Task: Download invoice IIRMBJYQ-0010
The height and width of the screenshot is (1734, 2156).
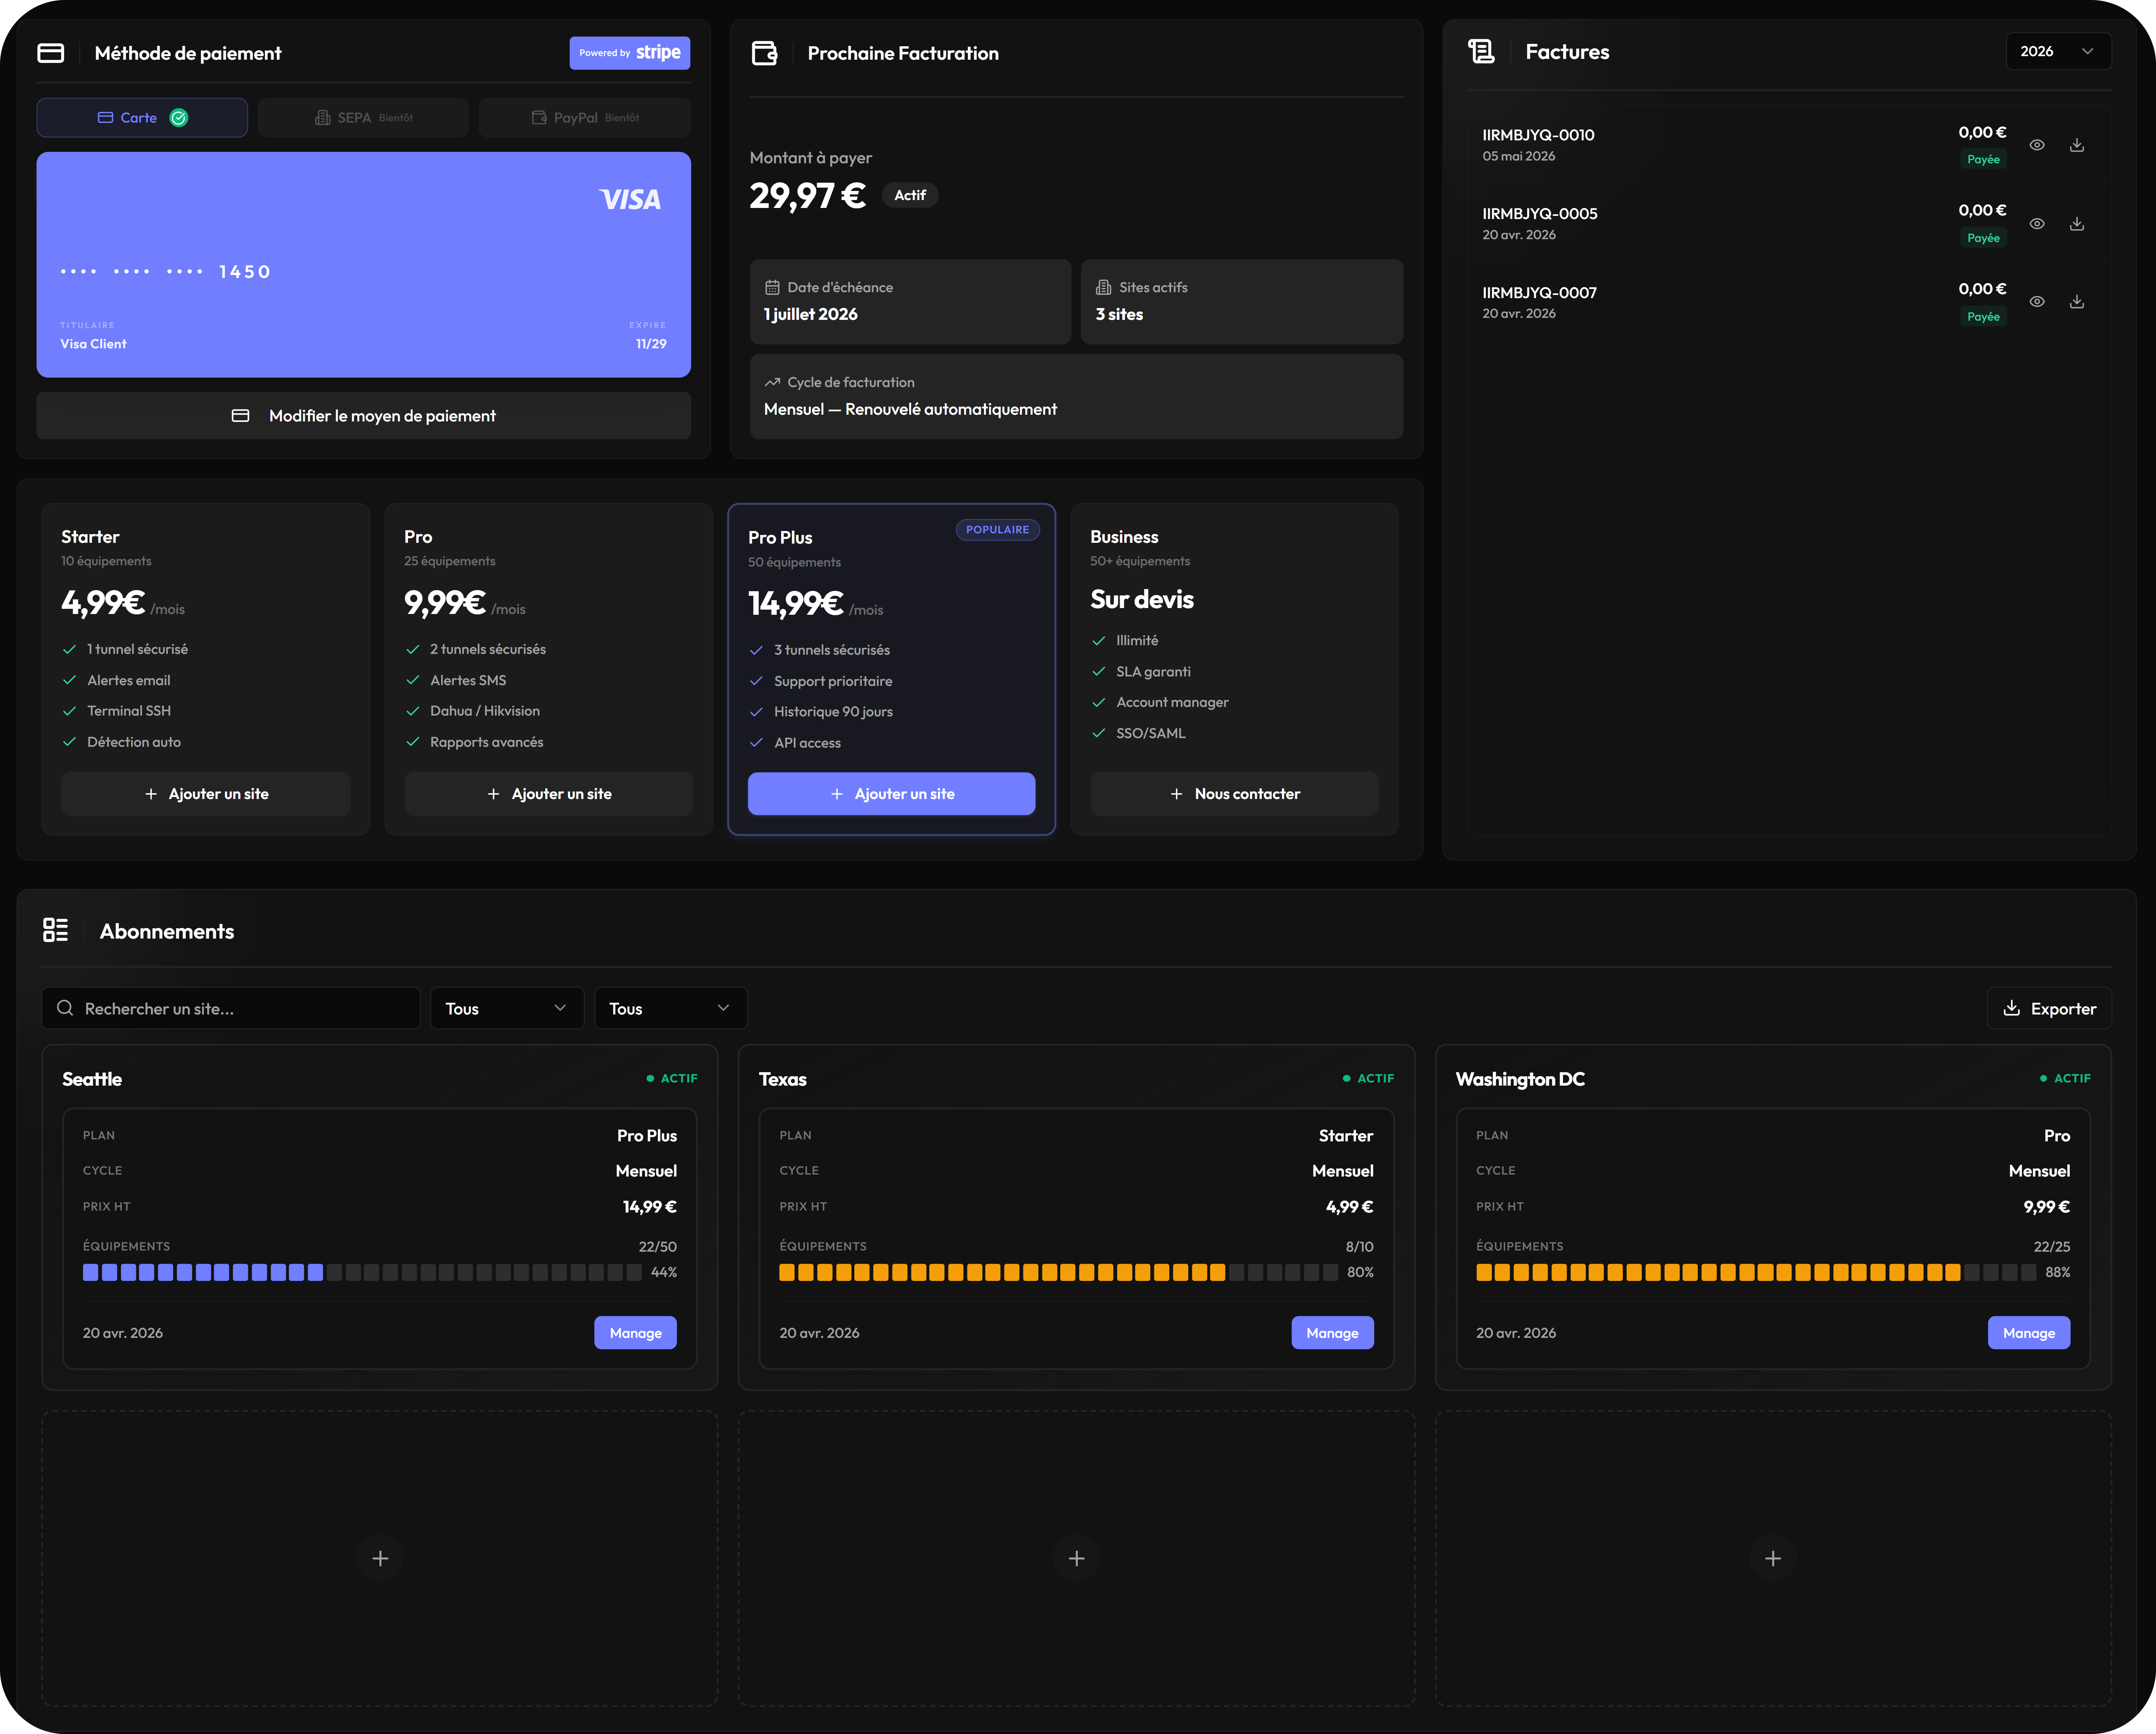Action: pos(2077,145)
